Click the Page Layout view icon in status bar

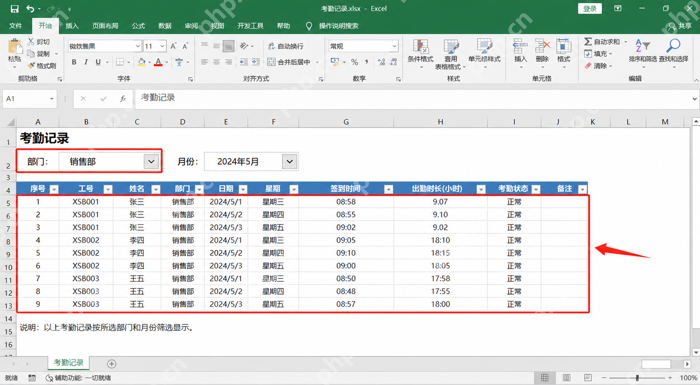[x=567, y=378]
